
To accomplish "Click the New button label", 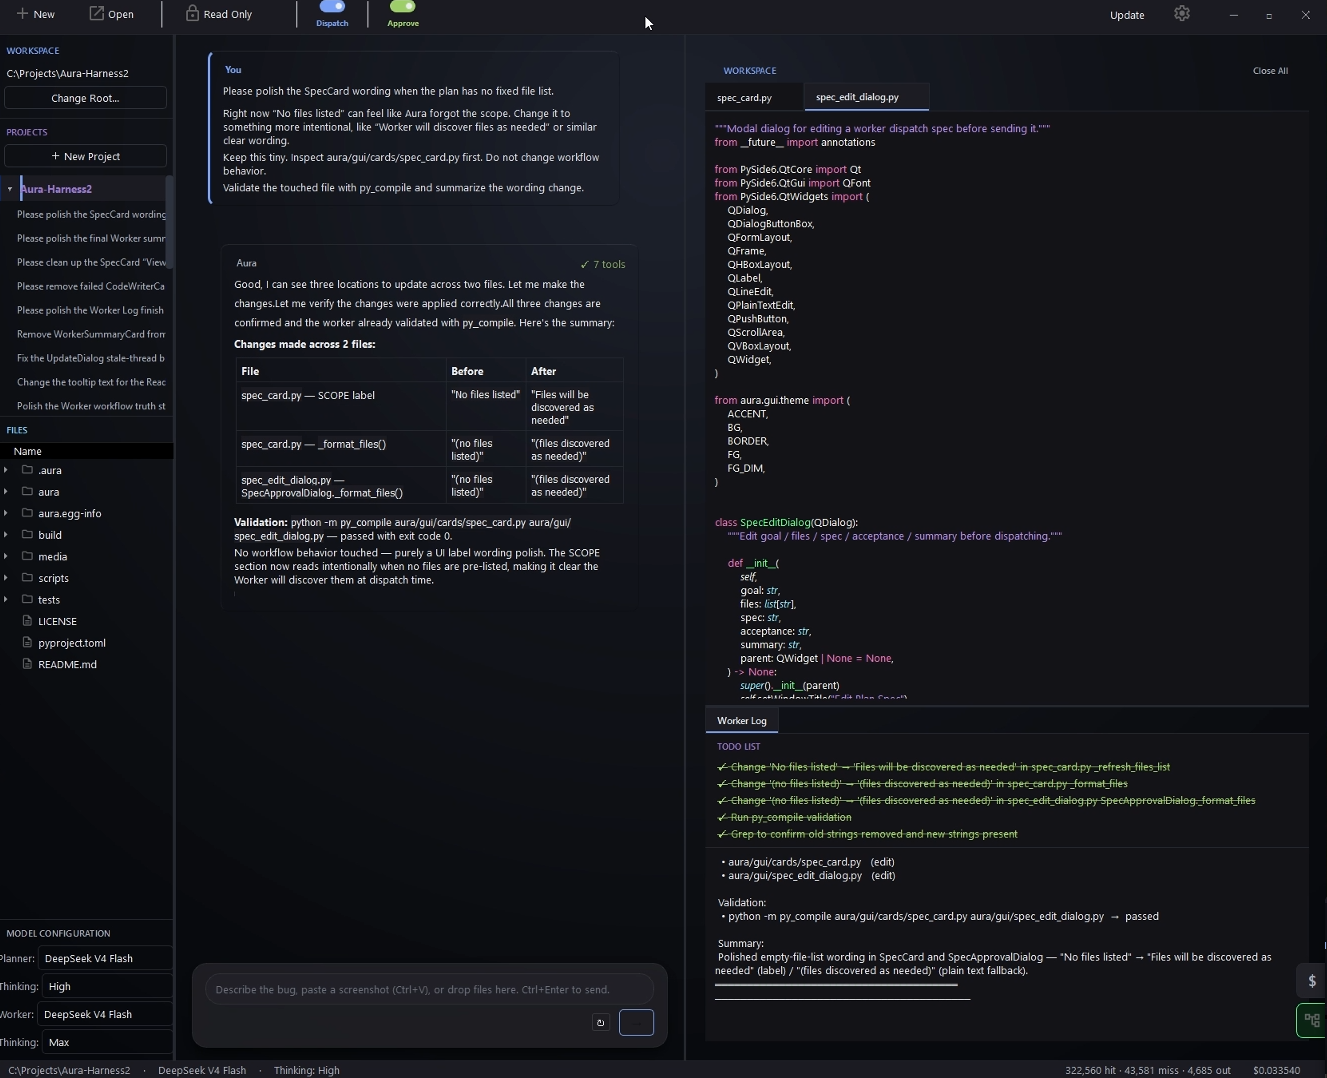I will point(44,14).
